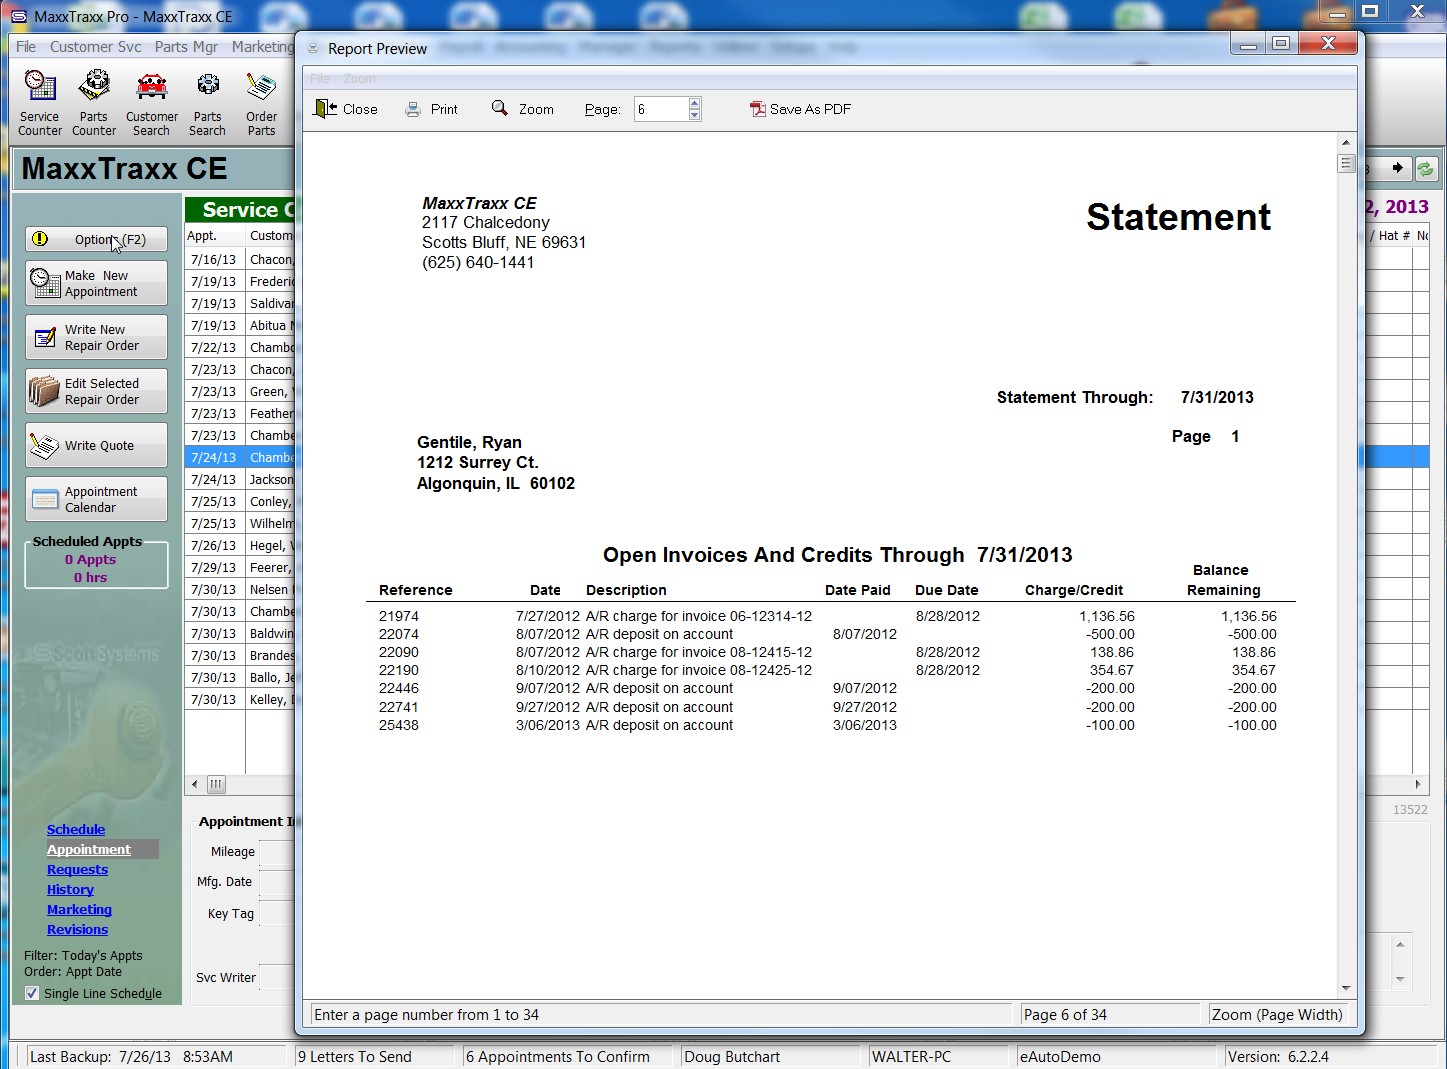This screenshot has width=1447, height=1069.
Task: Open the History link
Action: click(70, 889)
